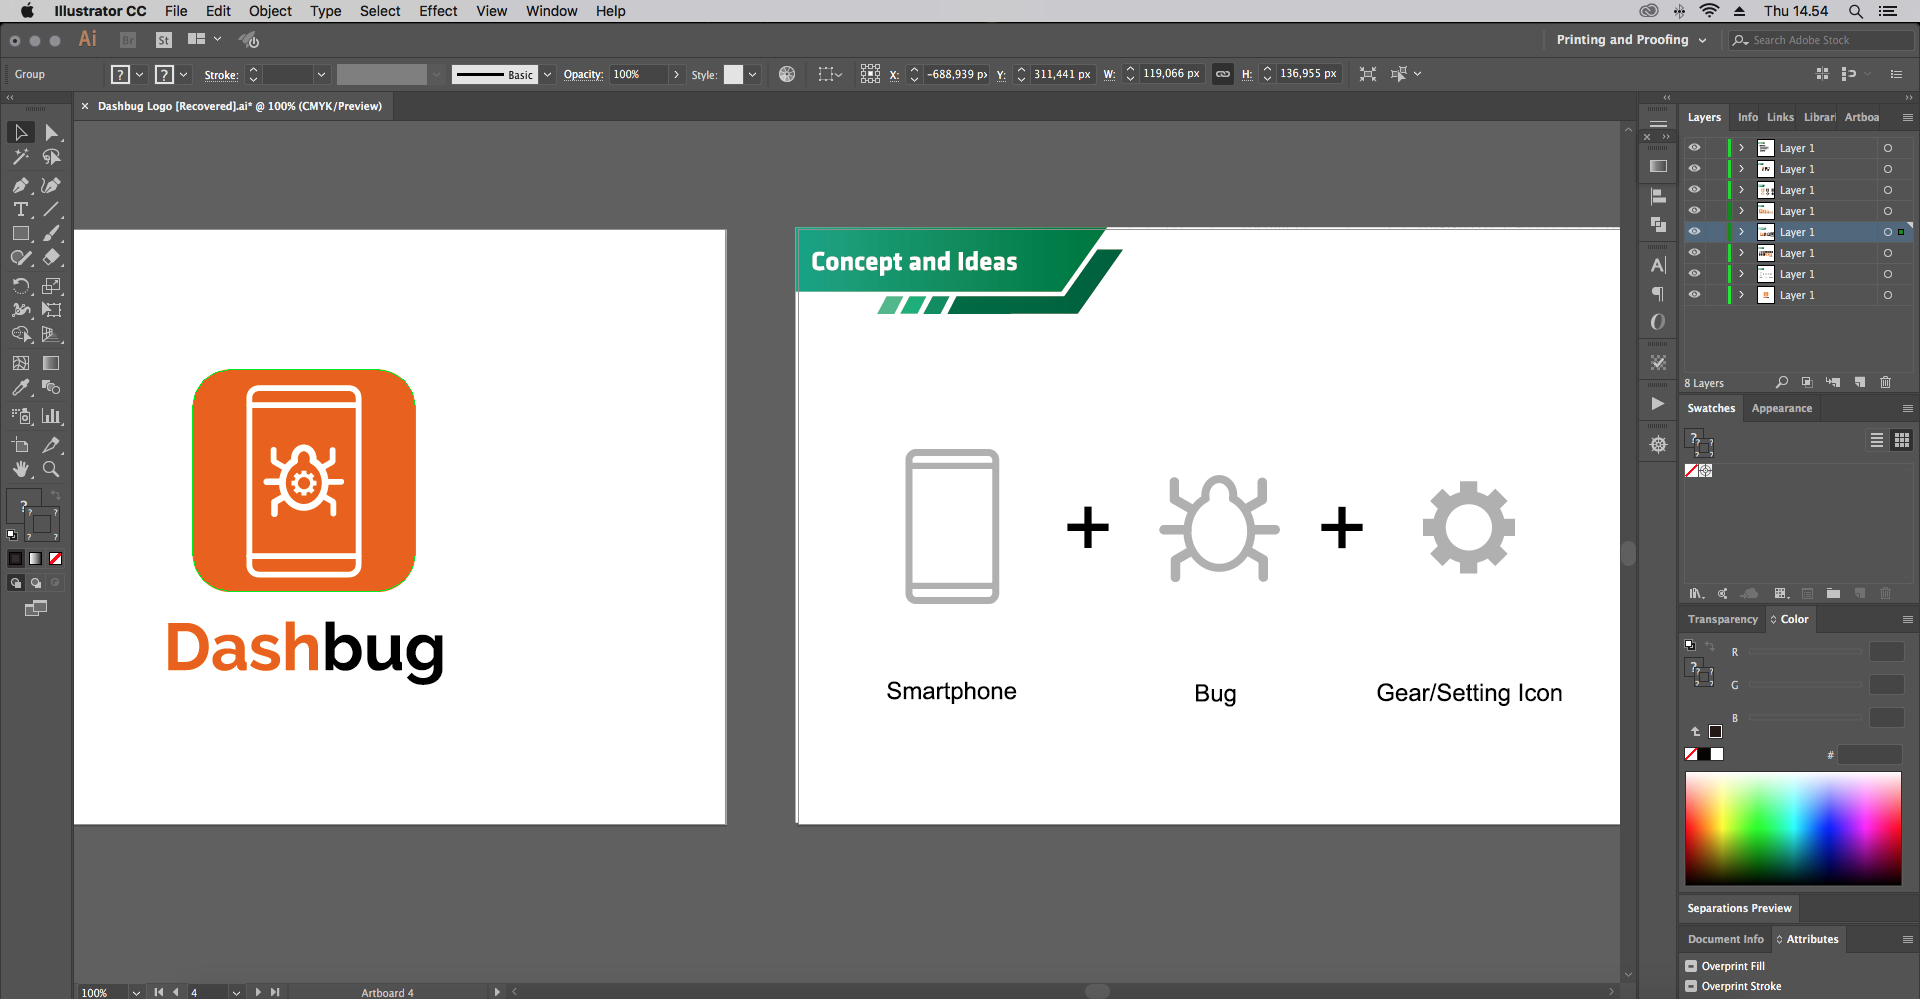The height and width of the screenshot is (999, 1920).
Task: Click the delete layer trash icon
Action: tap(1886, 383)
